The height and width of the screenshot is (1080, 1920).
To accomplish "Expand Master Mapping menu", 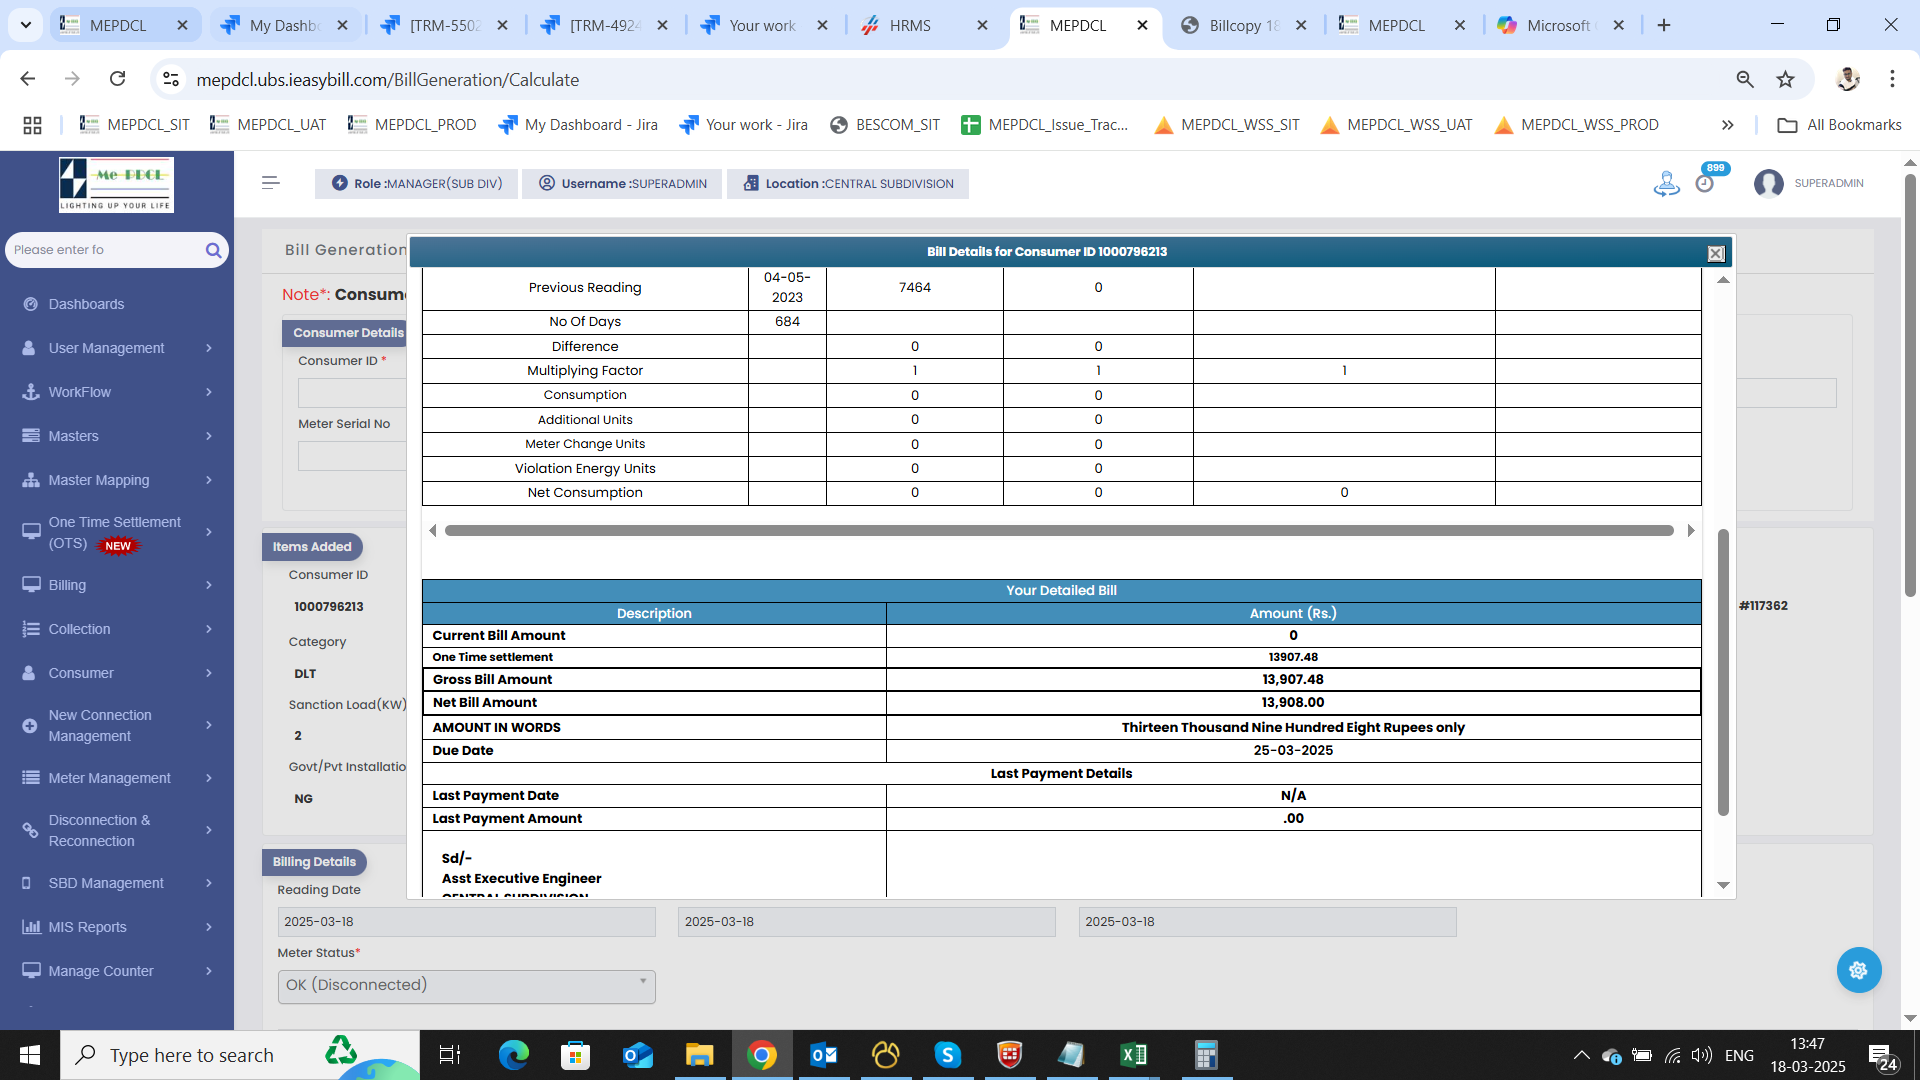I will coord(117,480).
